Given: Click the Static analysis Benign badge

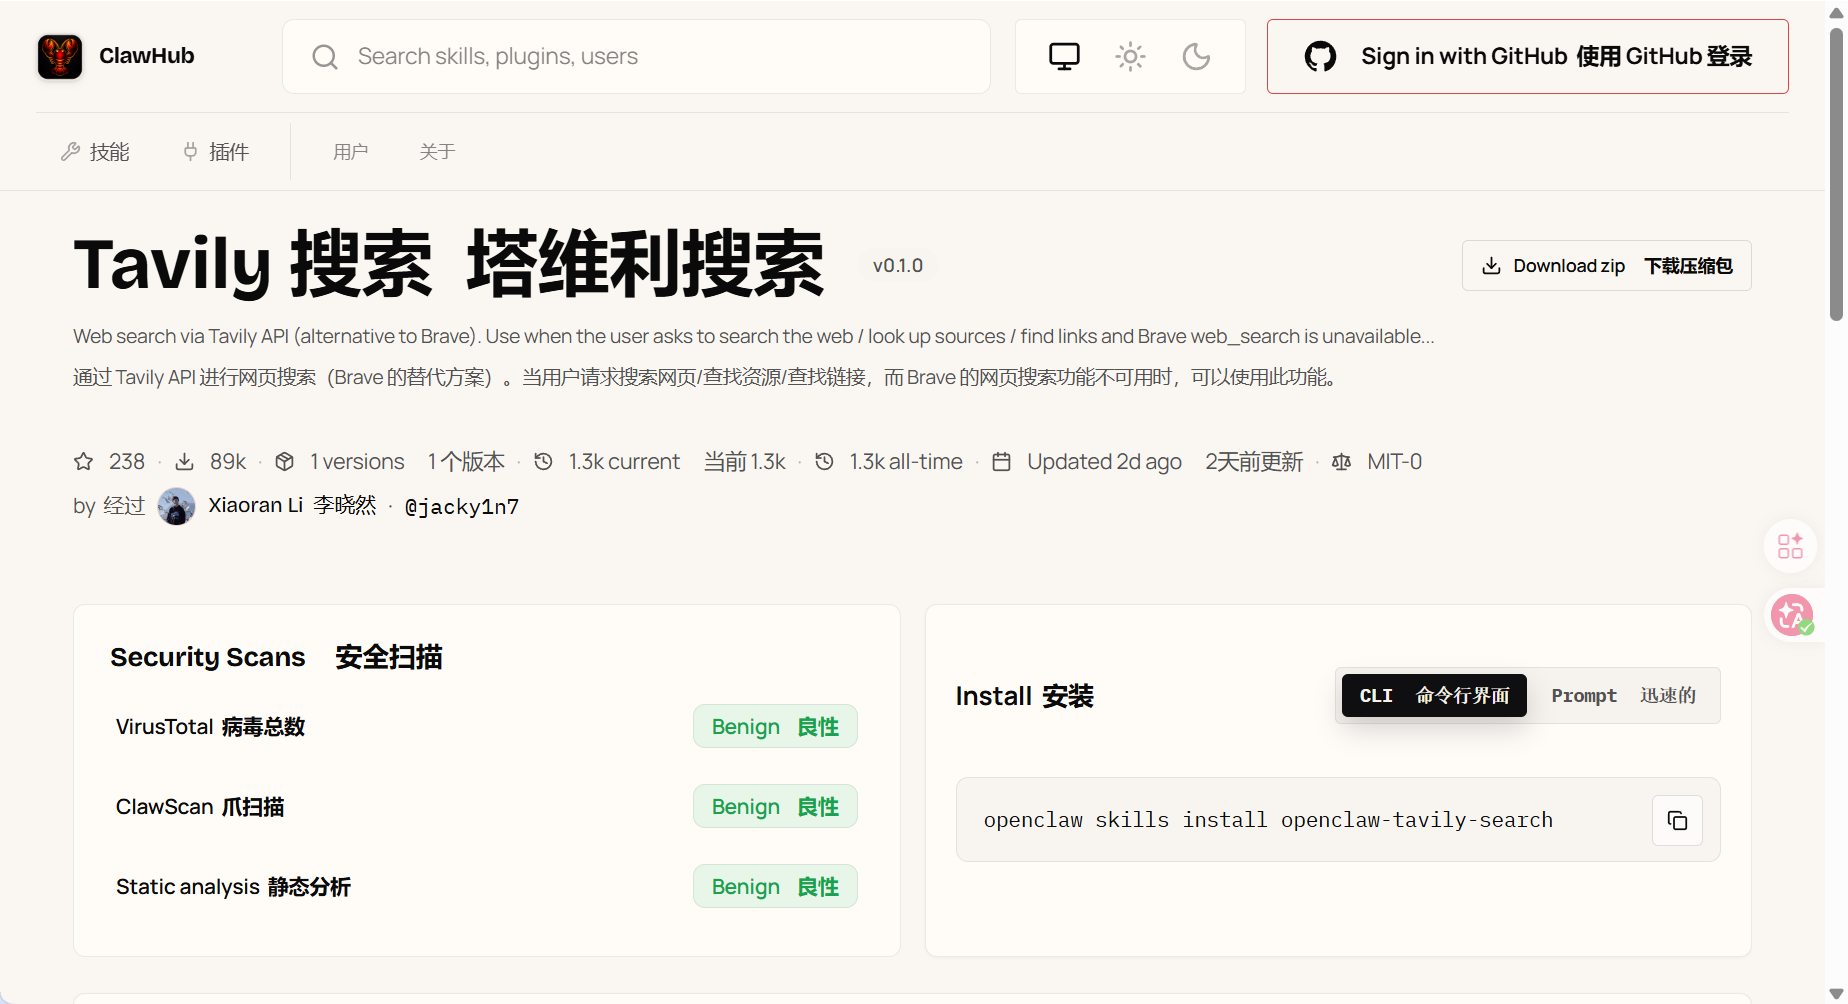Looking at the screenshot, I should (775, 887).
